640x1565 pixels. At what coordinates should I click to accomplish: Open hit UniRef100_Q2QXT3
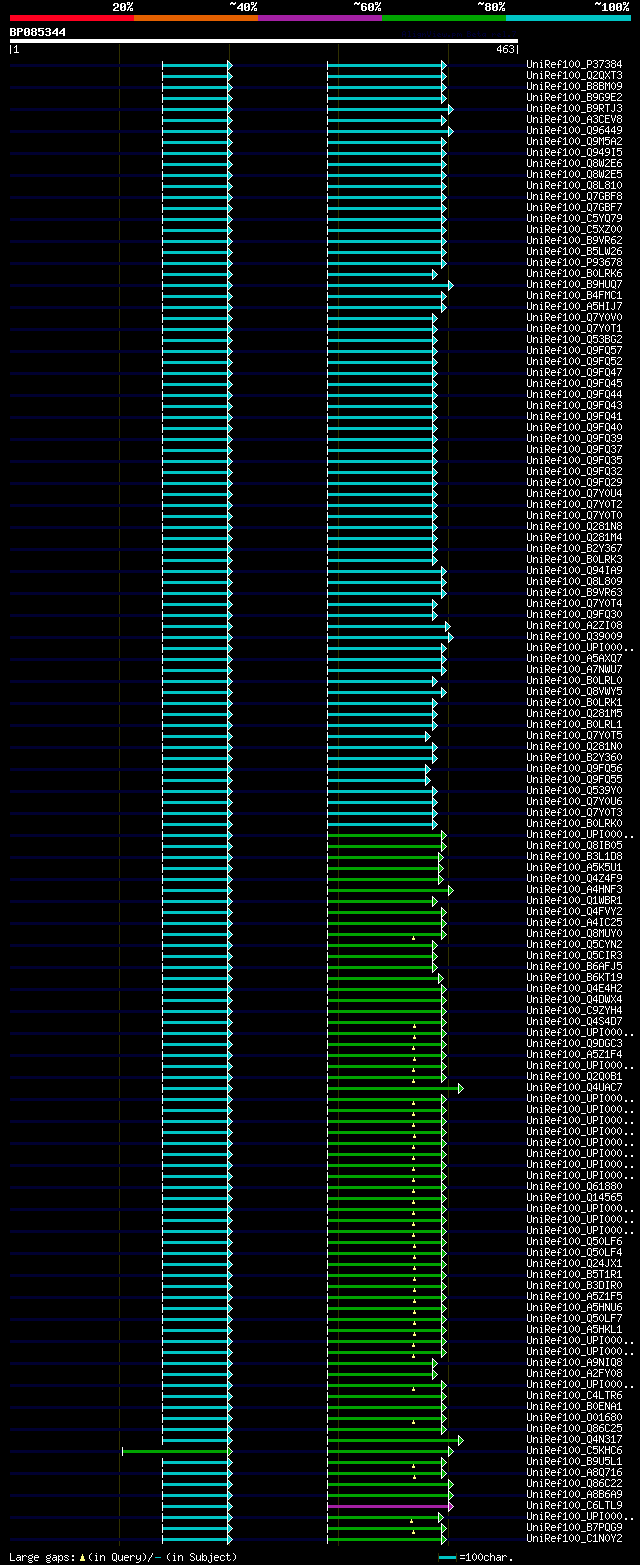574,76
